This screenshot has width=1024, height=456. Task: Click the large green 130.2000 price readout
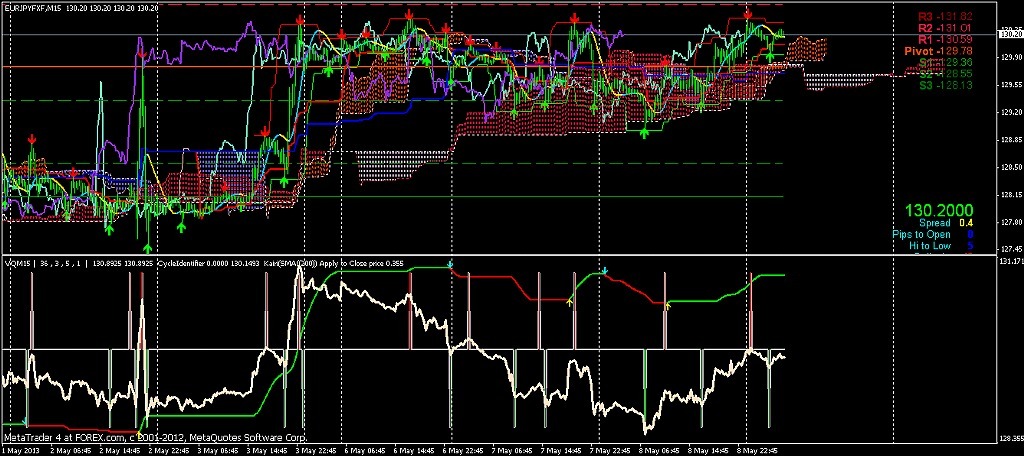click(939, 211)
